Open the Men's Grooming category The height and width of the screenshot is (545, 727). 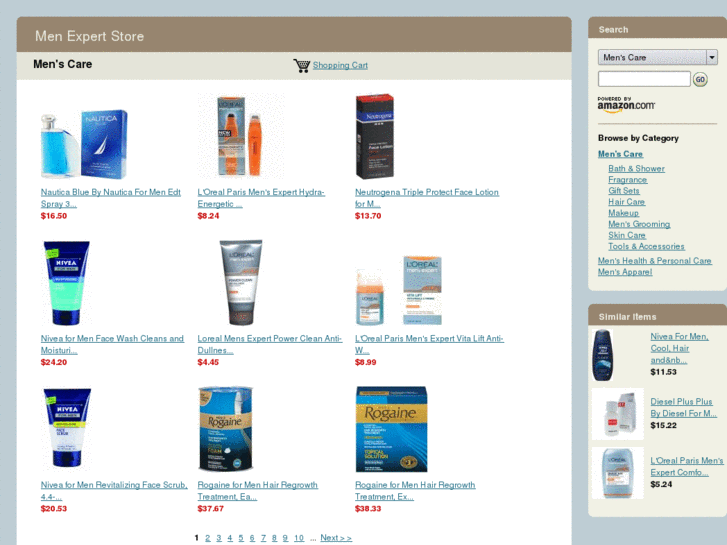click(x=639, y=224)
